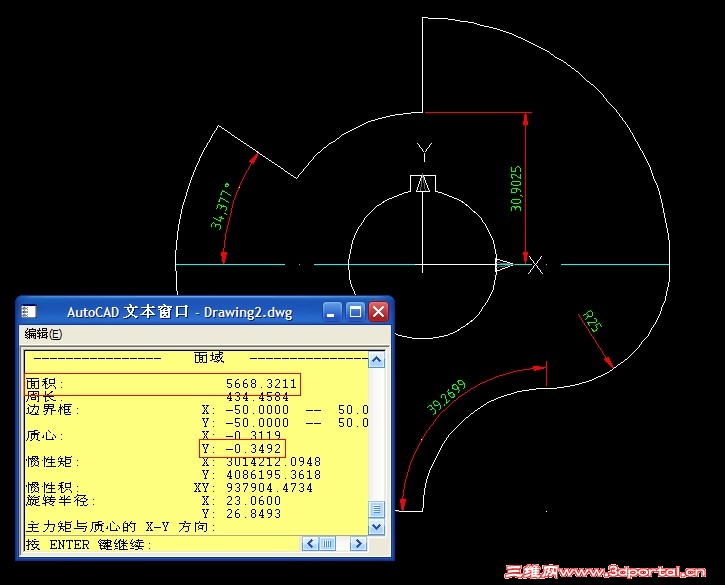The height and width of the screenshot is (585, 725).
Task: Click the 主力矩与质心的 X-Y 方向 line
Action: click(121, 527)
